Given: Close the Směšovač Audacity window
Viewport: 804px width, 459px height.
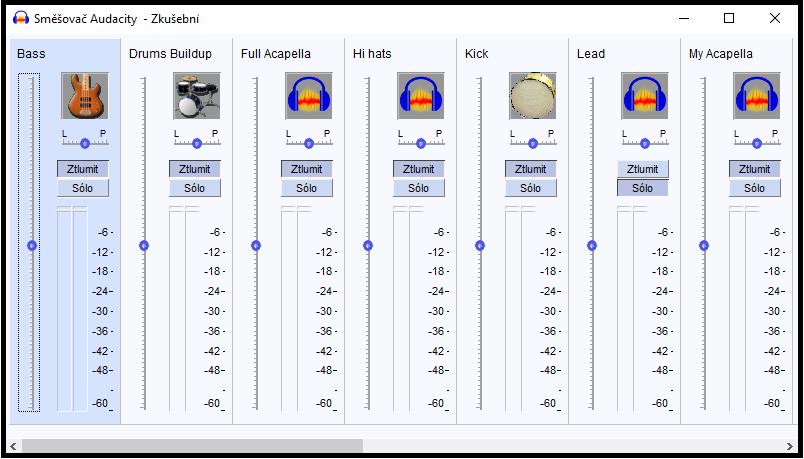Looking at the screenshot, I should [775, 18].
